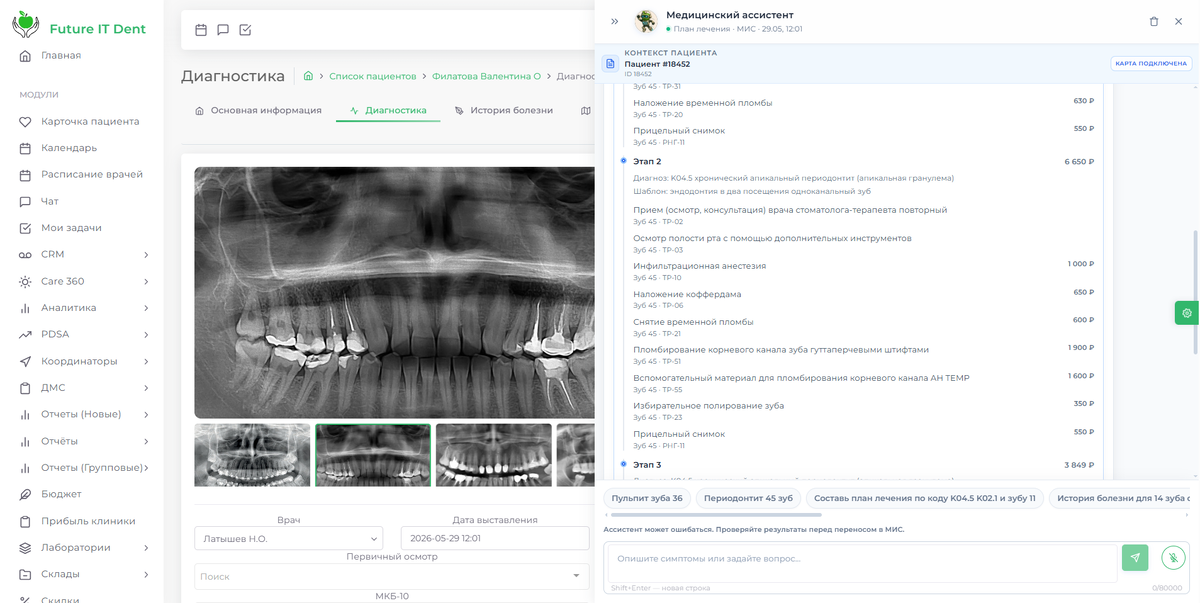Click the Этап 2 stage heading
This screenshot has width=1200, height=603.
tap(647, 161)
